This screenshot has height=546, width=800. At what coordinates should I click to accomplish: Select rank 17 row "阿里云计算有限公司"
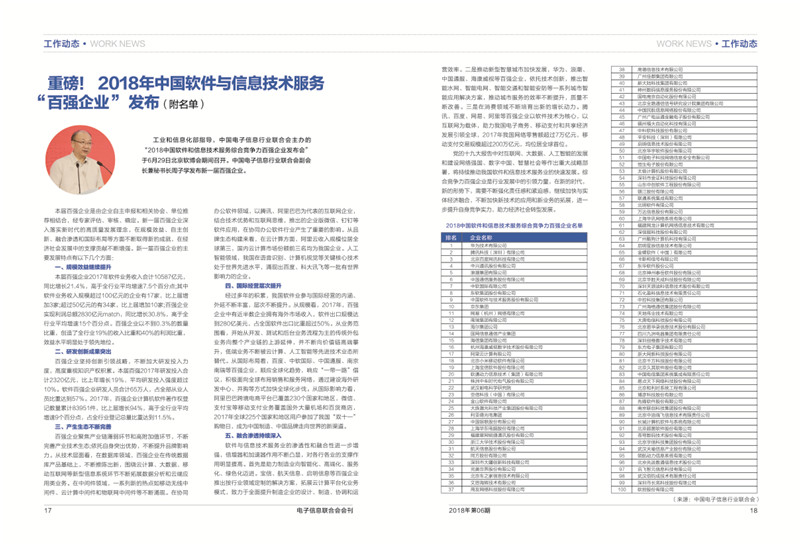point(514,354)
